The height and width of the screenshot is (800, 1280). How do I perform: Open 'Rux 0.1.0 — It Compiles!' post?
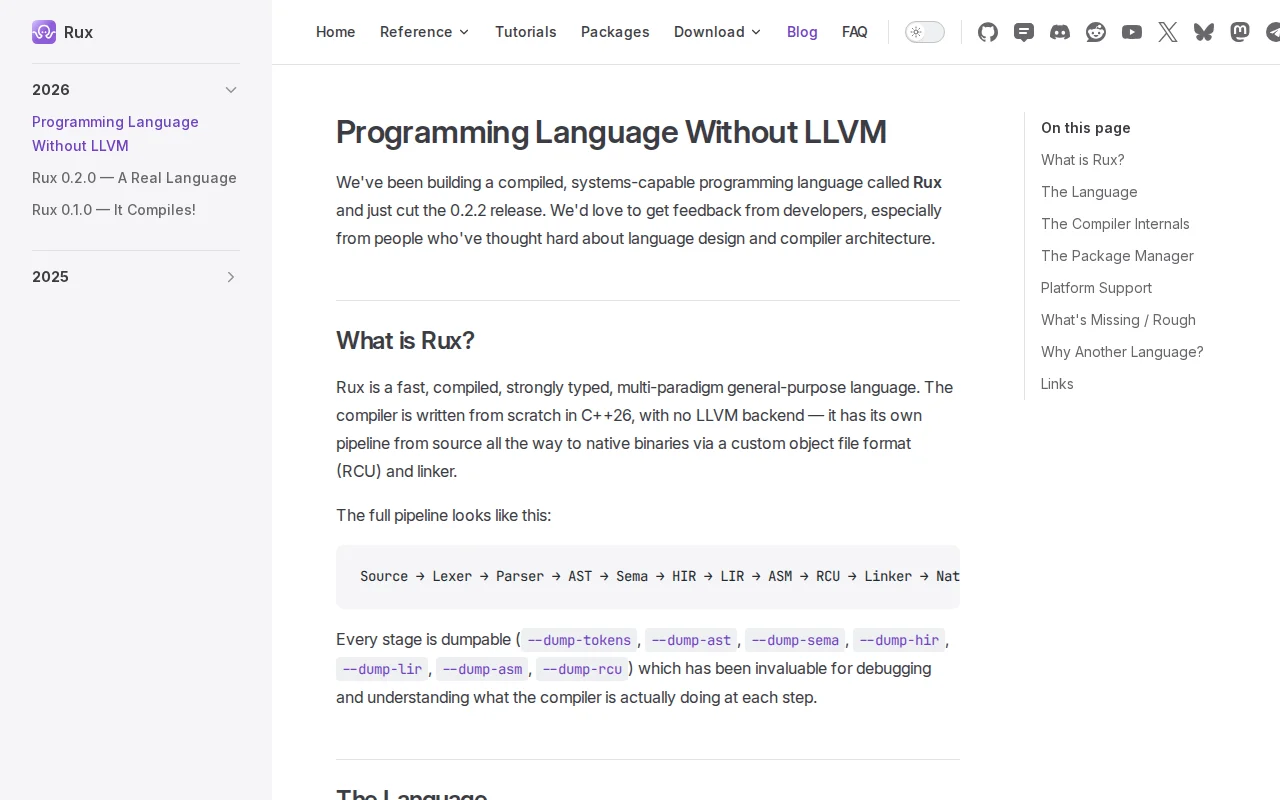tap(114, 210)
